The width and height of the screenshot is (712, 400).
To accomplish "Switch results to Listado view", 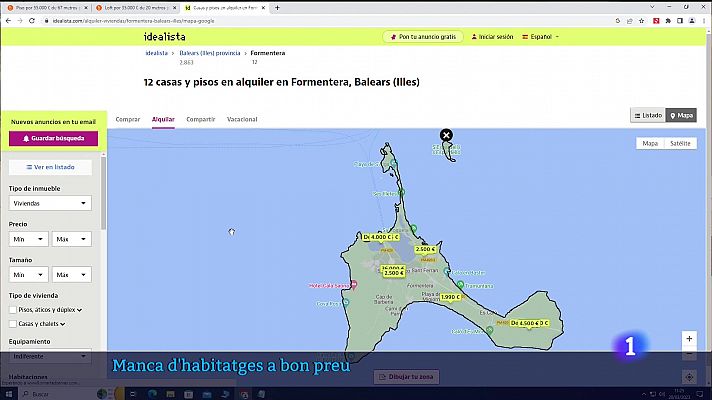I will (x=648, y=115).
